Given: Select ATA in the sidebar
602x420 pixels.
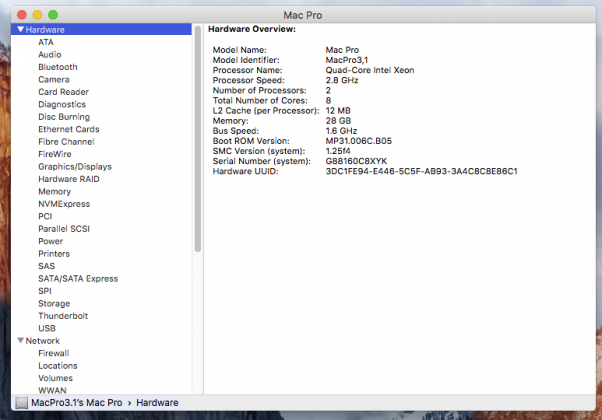Looking at the screenshot, I should click(x=46, y=42).
